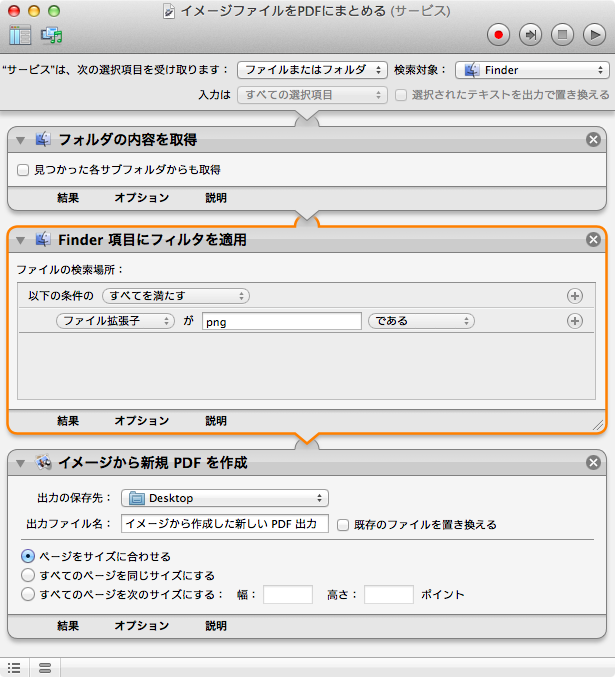This screenshot has height=677, width=615.
Task: Open 結果 tab of Finder filter action
Action: [68, 421]
